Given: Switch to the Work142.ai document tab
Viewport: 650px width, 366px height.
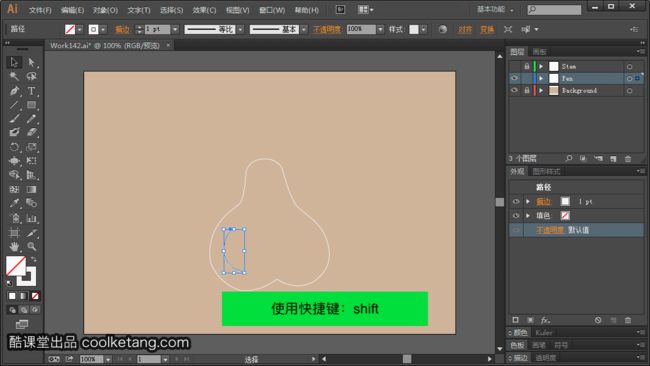Looking at the screenshot, I should 105,46.
